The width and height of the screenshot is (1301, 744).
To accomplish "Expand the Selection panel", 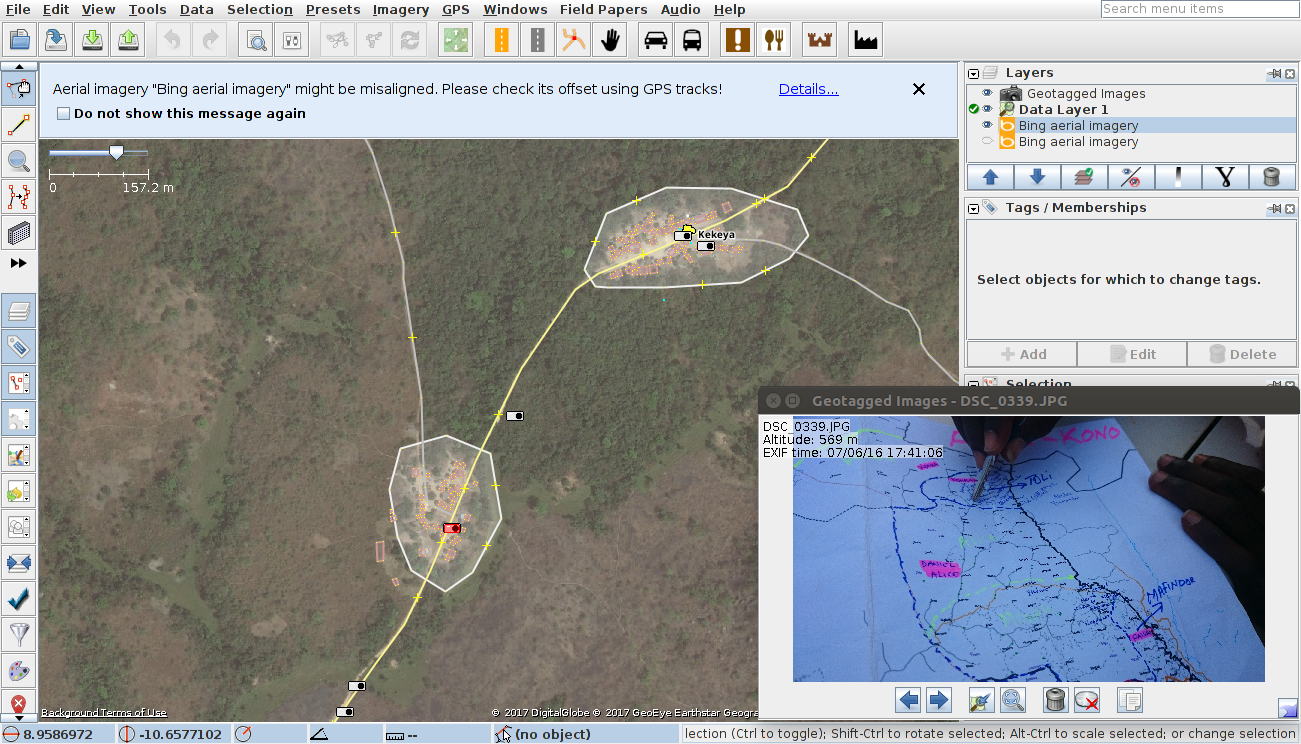I will tap(972, 384).
